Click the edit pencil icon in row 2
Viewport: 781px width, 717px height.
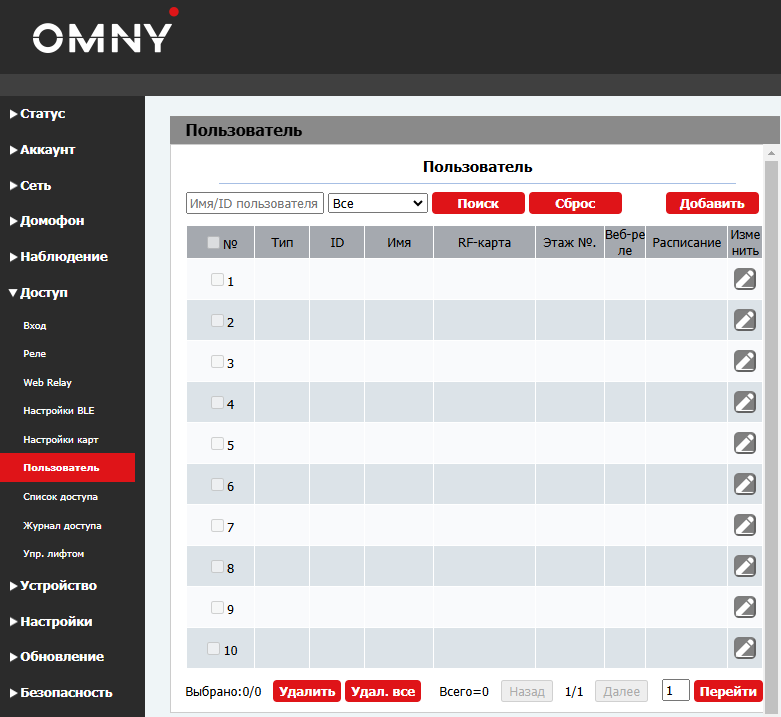[744, 320]
